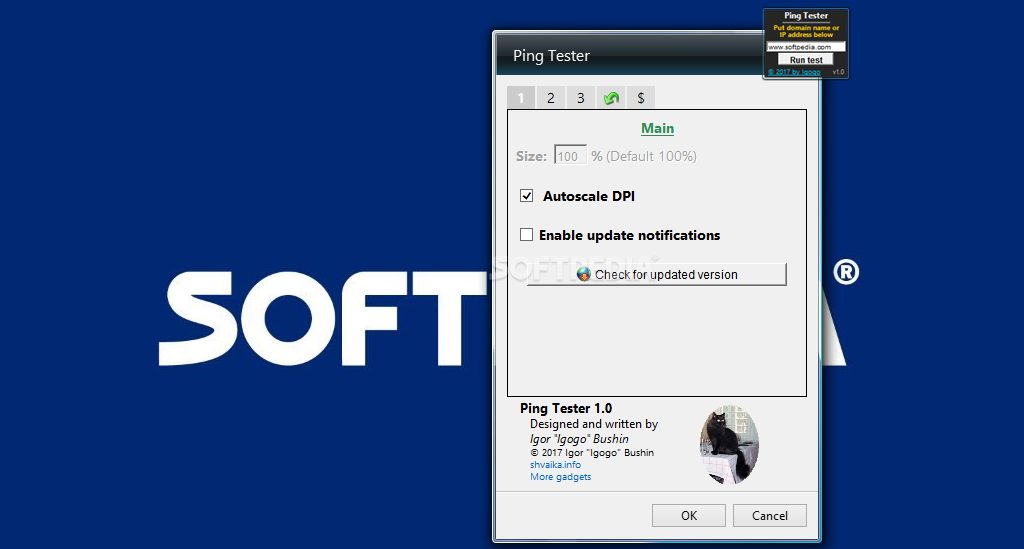Open settings tab 2
This screenshot has height=549, width=1024.
(x=551, y=98)
